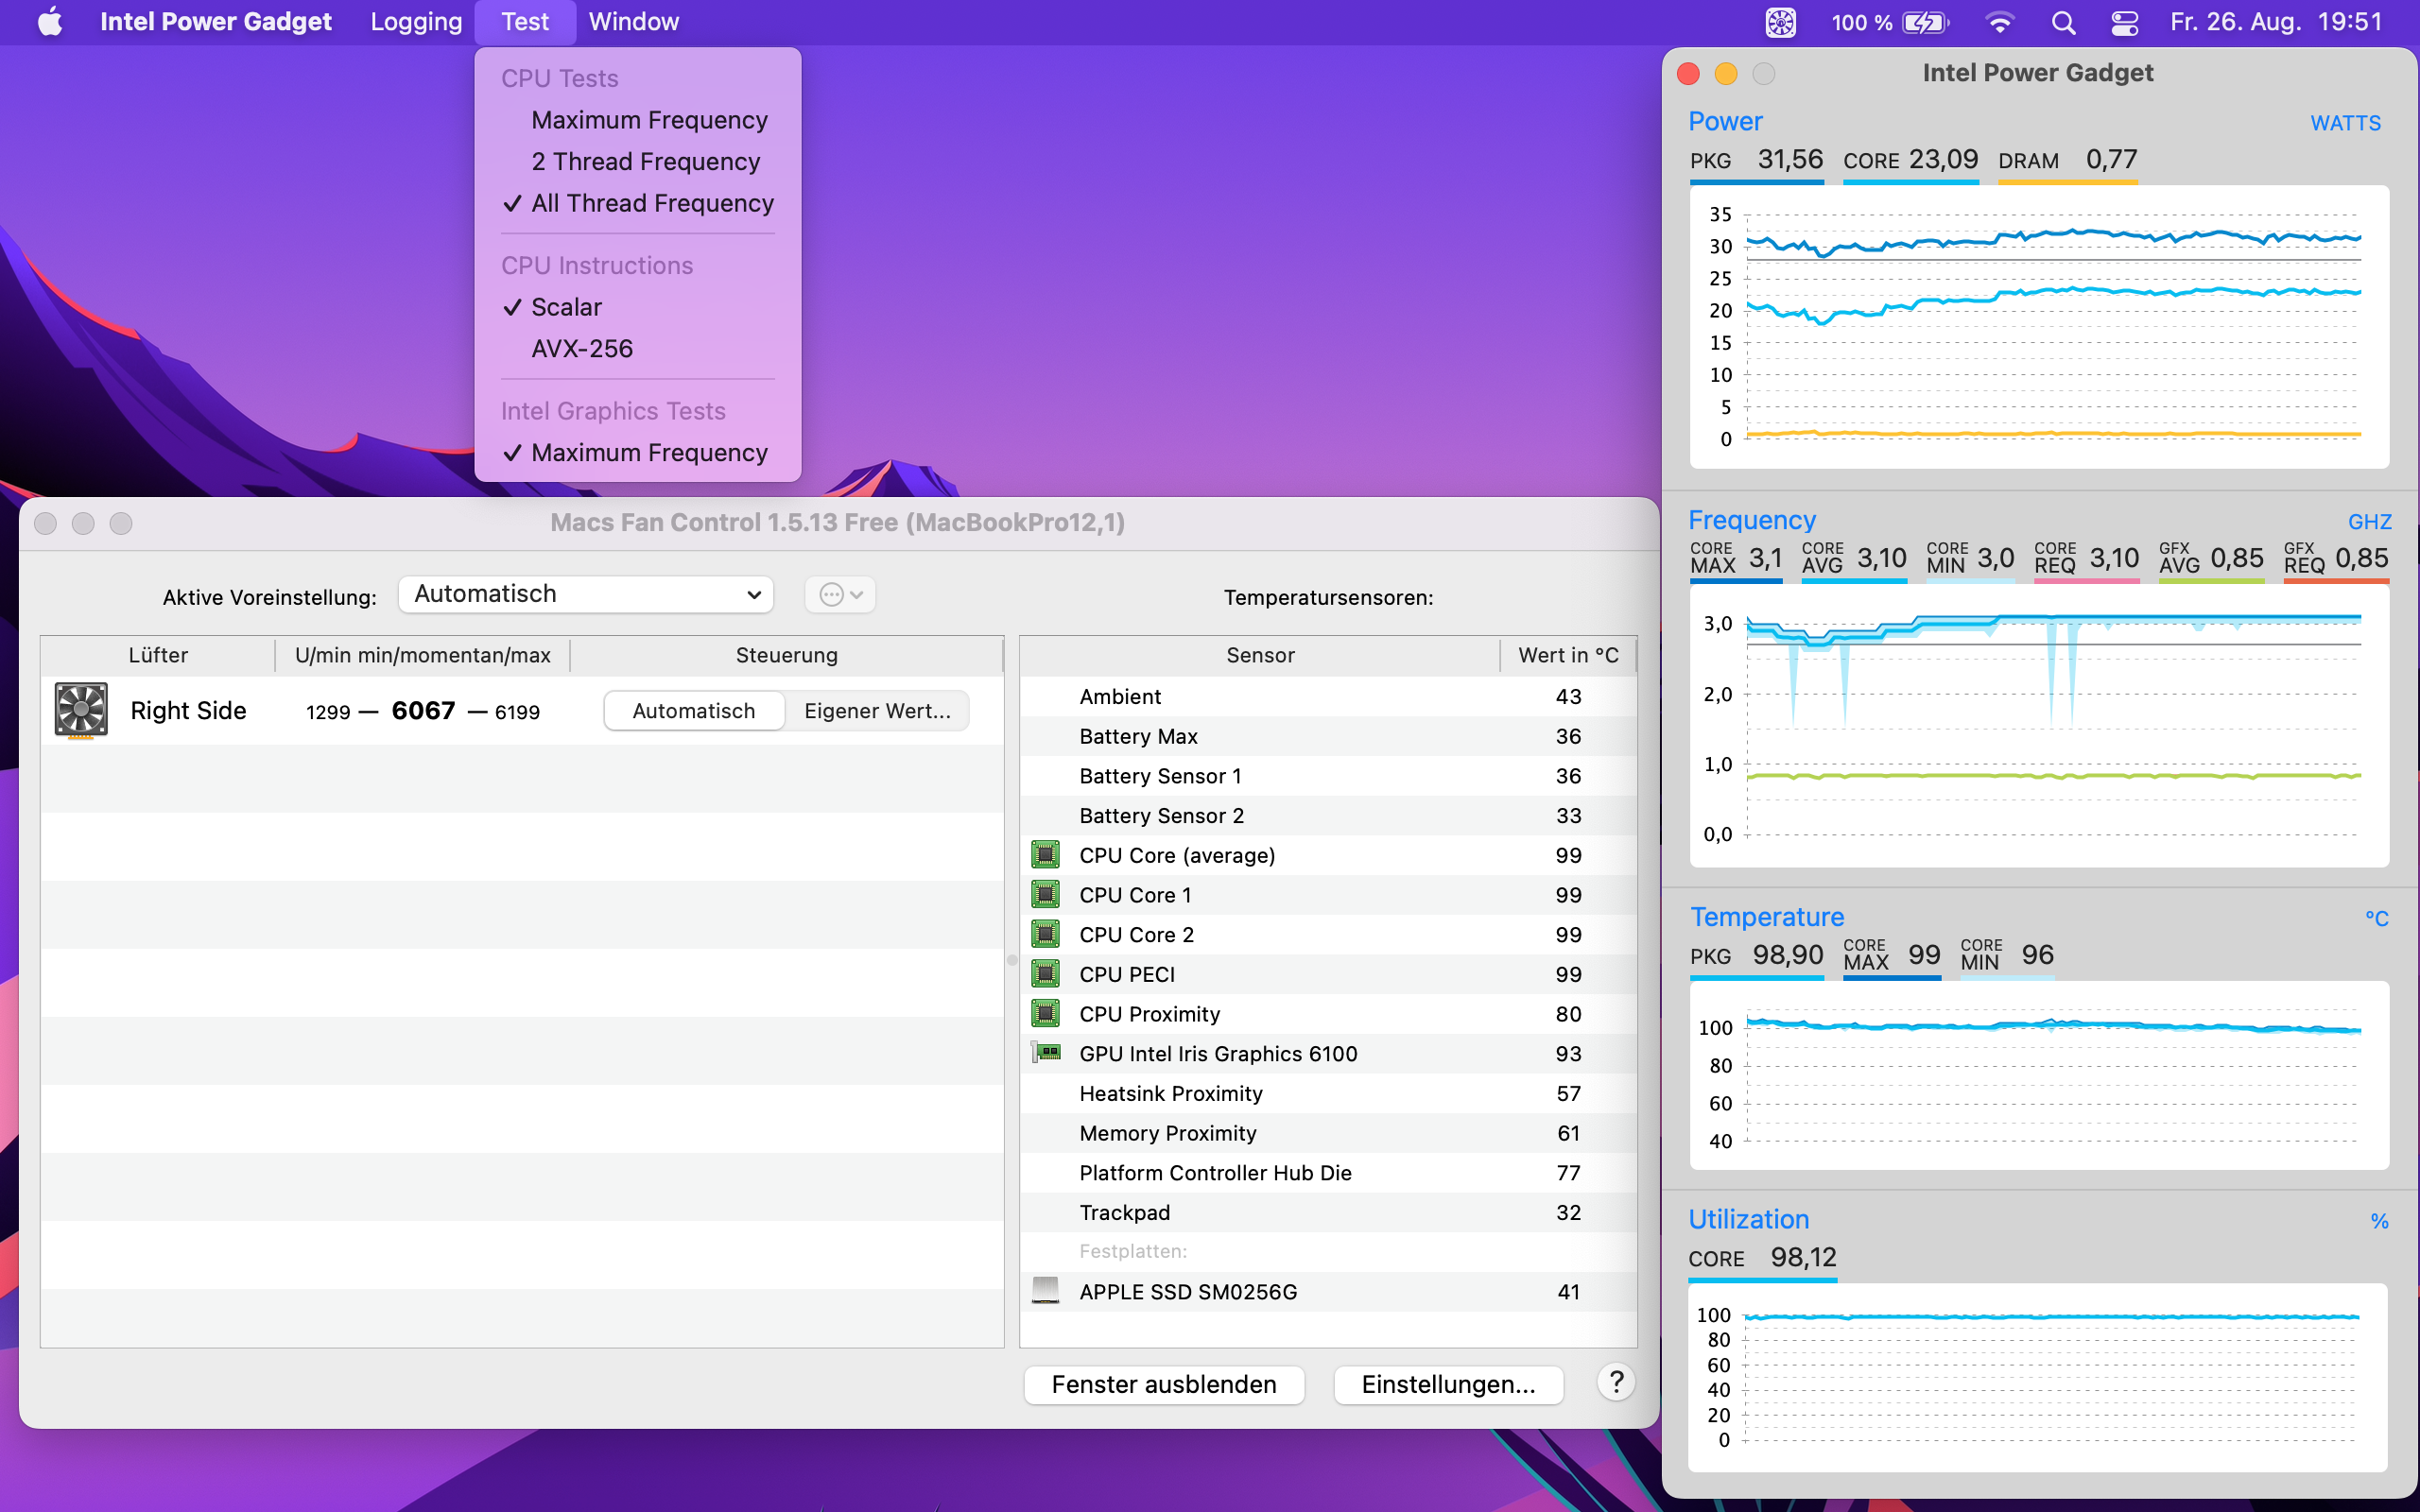The image size is (2420, 1512).
Task: Click the CPU Core 1 chip icon
Action: pos(1045,895)
